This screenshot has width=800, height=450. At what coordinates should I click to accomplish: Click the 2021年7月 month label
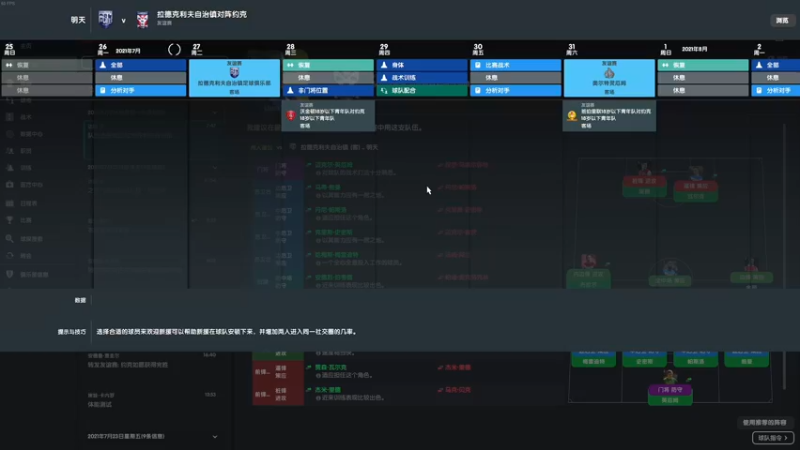pyautogui.click(x=128, y=51)
